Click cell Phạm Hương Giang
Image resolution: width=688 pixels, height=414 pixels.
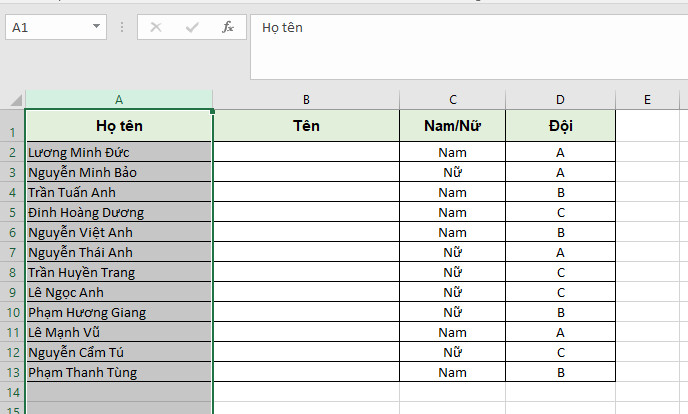pyautogui.click(x=119, y=312)
